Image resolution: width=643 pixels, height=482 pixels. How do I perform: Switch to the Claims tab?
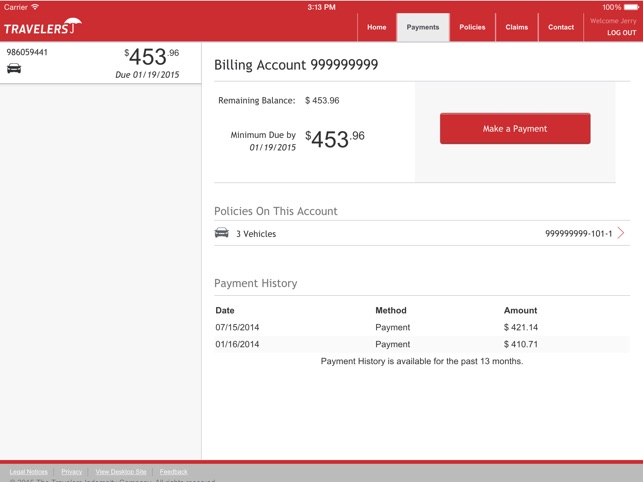click(x=517, y=27)
